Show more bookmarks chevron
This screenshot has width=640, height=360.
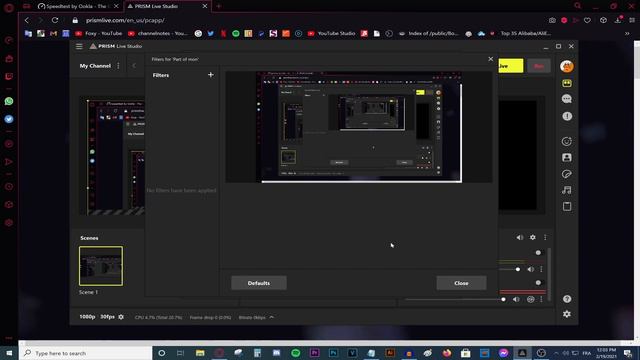pos(627,33)
